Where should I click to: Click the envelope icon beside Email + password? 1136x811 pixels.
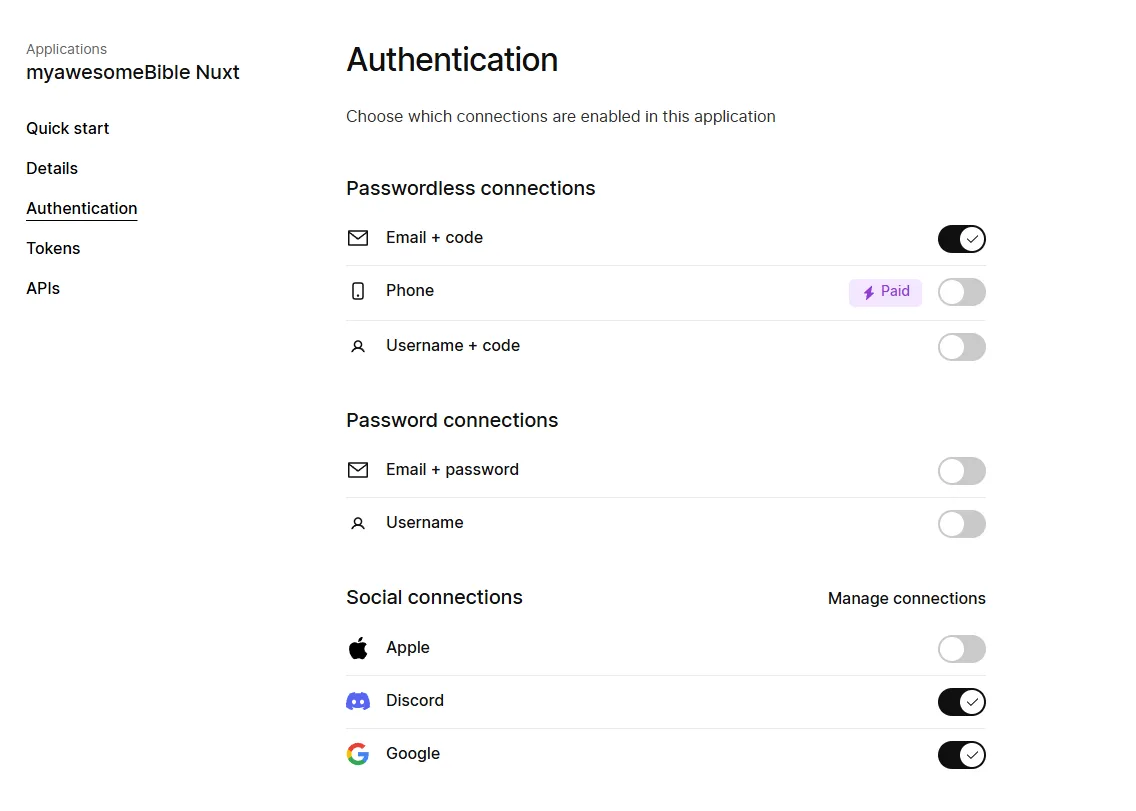358,470
